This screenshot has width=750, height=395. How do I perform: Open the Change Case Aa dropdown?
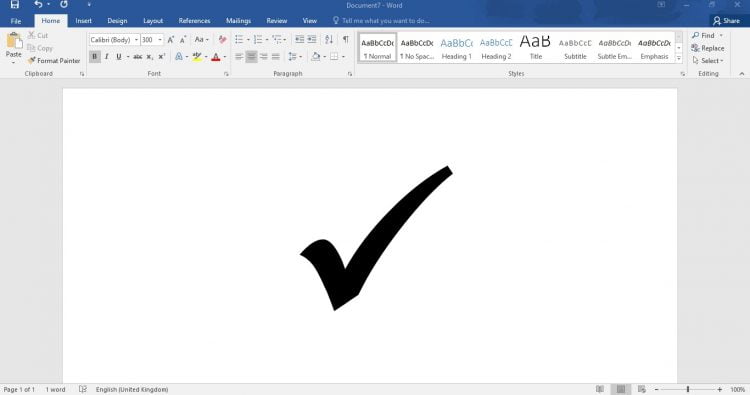(x=201, y=40)
